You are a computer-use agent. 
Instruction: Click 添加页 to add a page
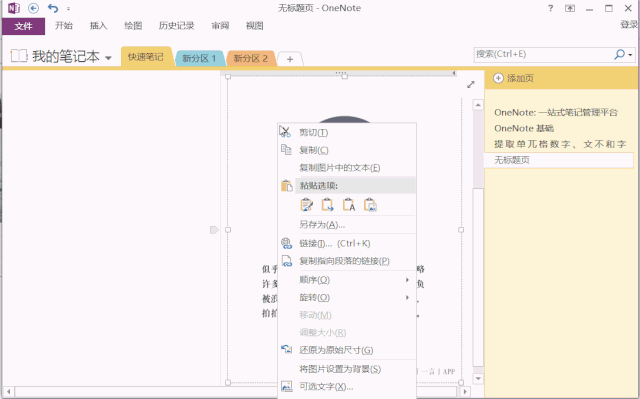513,78
